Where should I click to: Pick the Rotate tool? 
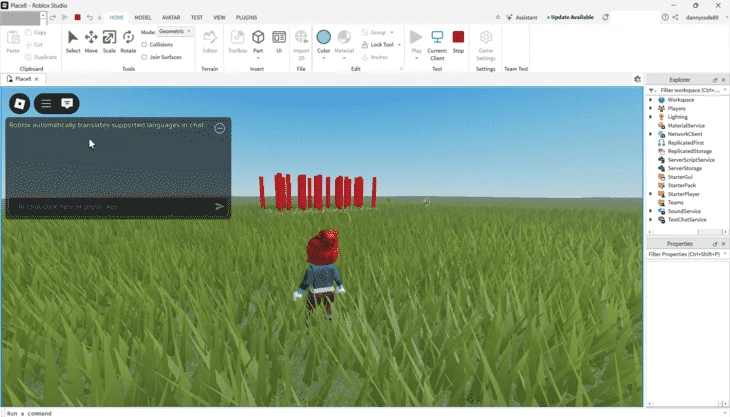click(x=128, y=41)
